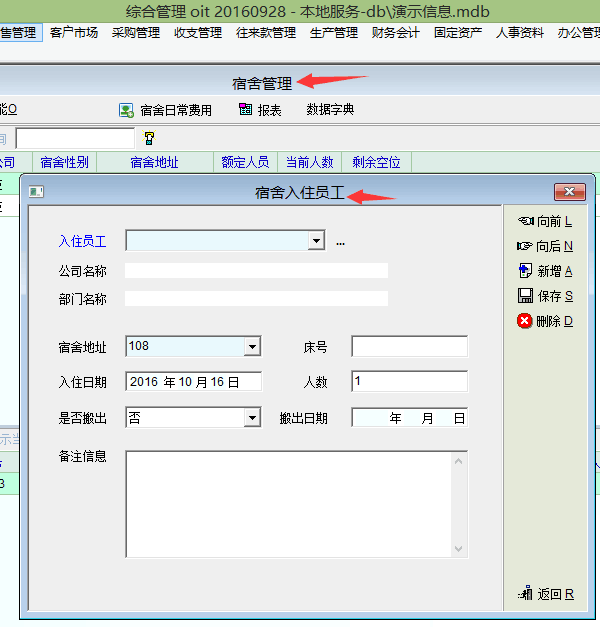This screenshot has height=627, width=600.
Task: Click the 向后 (next record) hand icon
Action: 525,246
